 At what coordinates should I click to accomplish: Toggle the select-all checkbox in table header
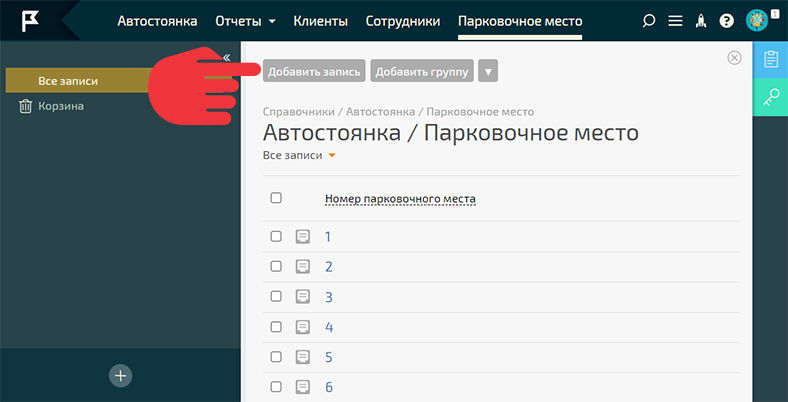click(276, 198)
